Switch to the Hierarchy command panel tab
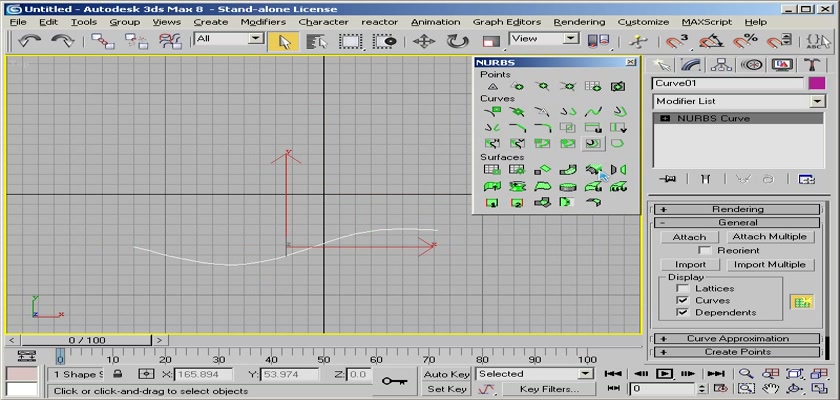Screen dimensions: 840x400 (x=722, y=65)
